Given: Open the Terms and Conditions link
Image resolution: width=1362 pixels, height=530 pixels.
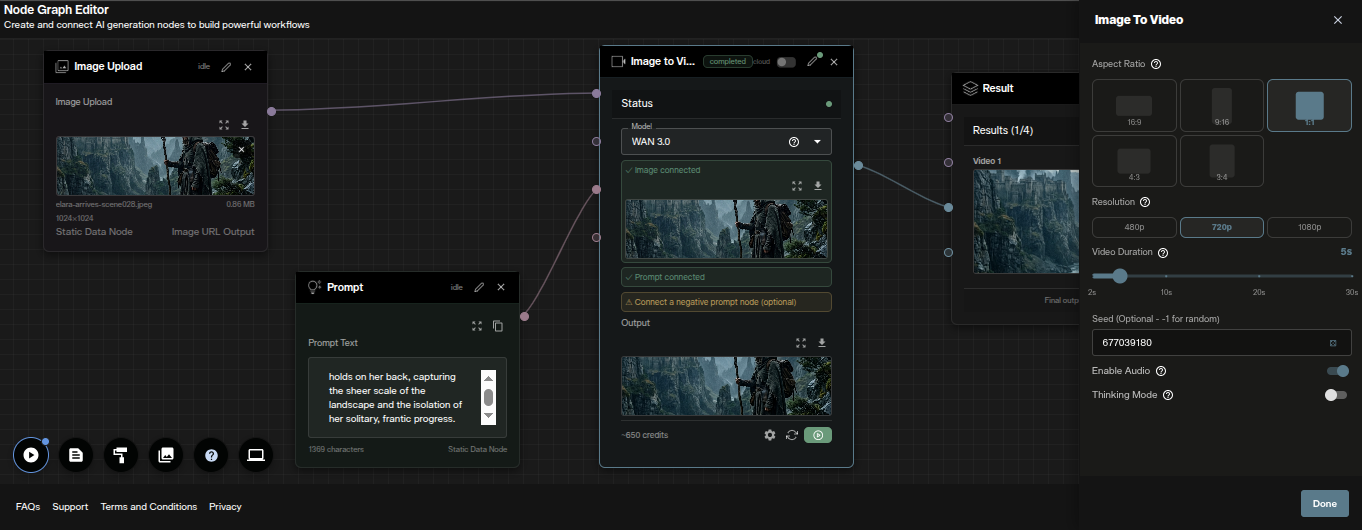Looking at the screenshot, I should pyautogui.click(x=149, y=507).
